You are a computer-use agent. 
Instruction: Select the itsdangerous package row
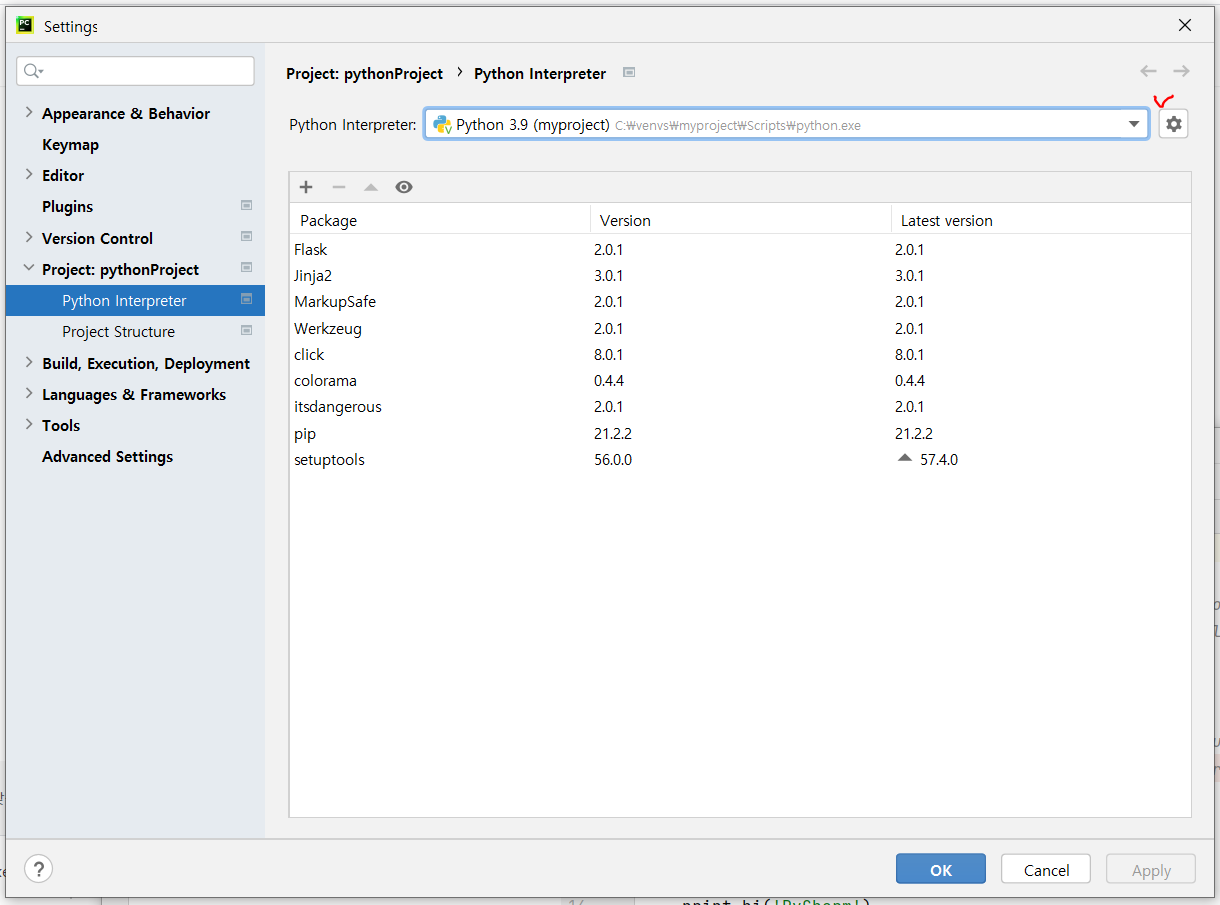tap(740, 407)
